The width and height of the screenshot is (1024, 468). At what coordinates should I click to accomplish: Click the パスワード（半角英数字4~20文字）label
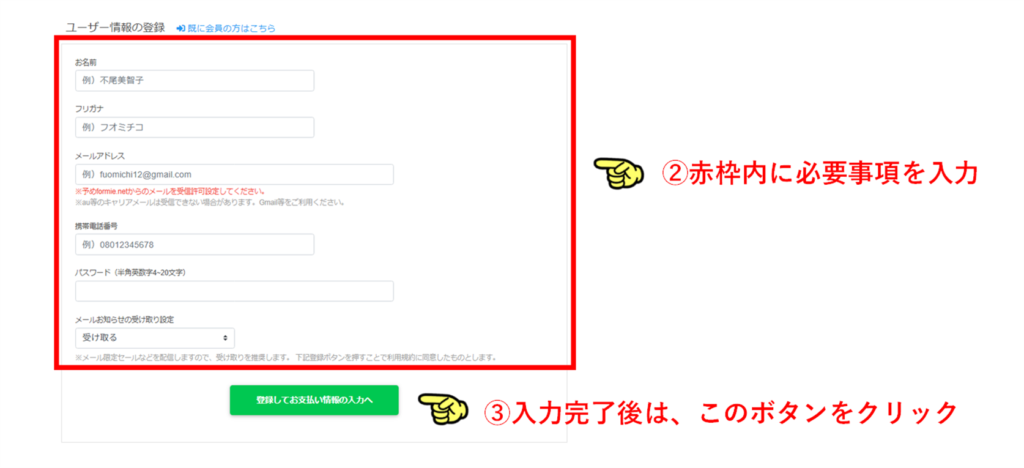[131, 273]
